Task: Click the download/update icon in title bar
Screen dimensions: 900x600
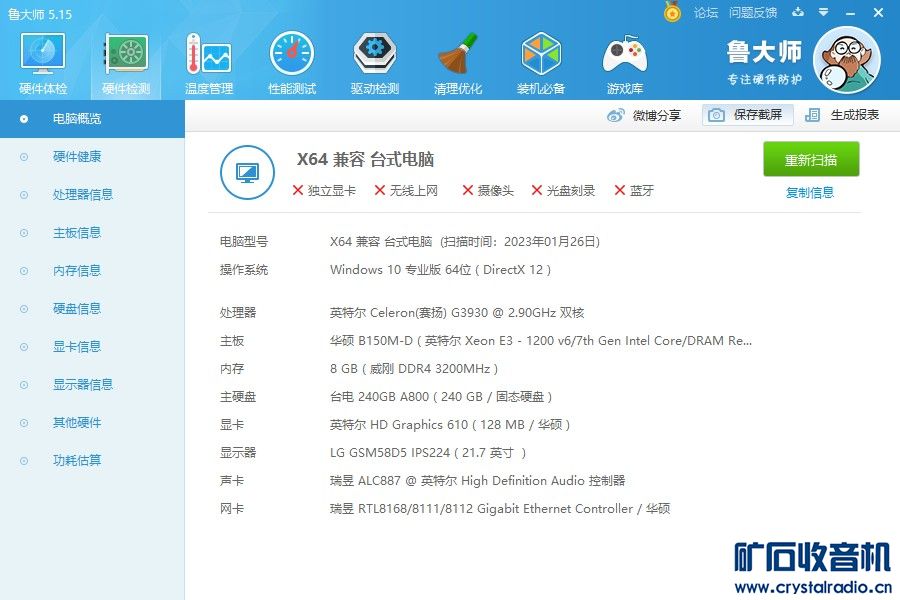Action: coord(798,12)
